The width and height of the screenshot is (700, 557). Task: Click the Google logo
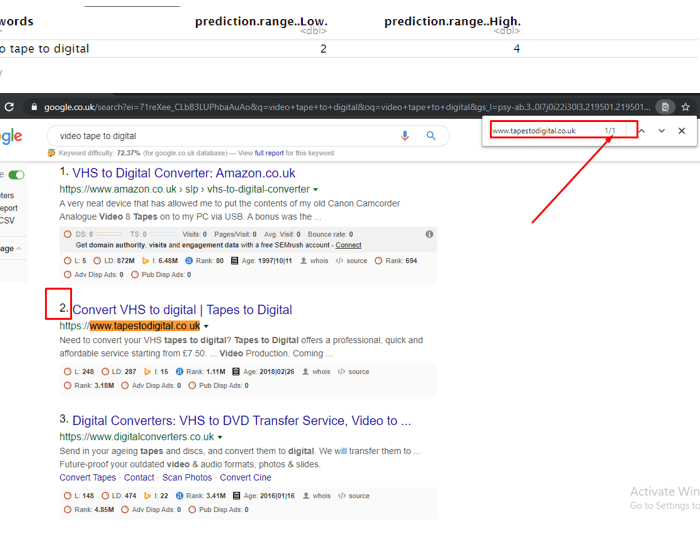coord(11,136)
